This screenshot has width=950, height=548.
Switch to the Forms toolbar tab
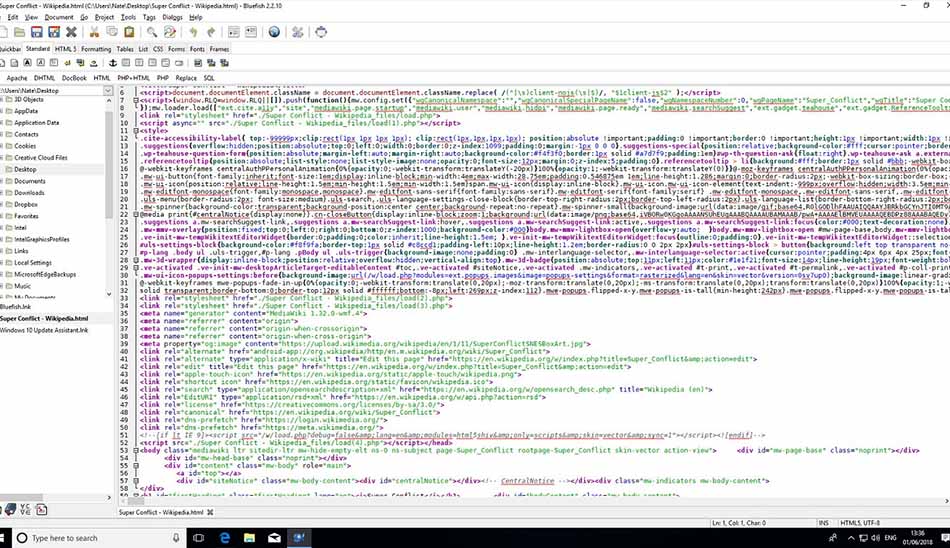pos(176,48)
